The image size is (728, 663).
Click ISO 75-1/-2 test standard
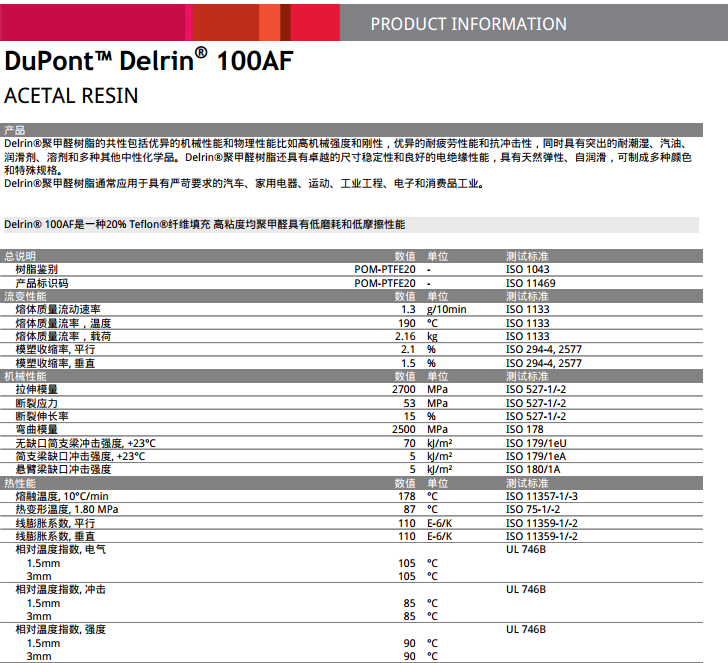(x=533, y=509)
